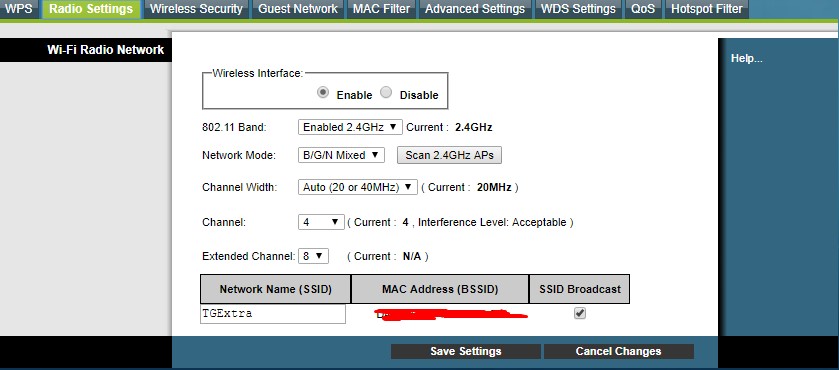The image size is (839, 370).
Task: Select the Enable wireless interface radio button
Action: [x=323, y=92]
